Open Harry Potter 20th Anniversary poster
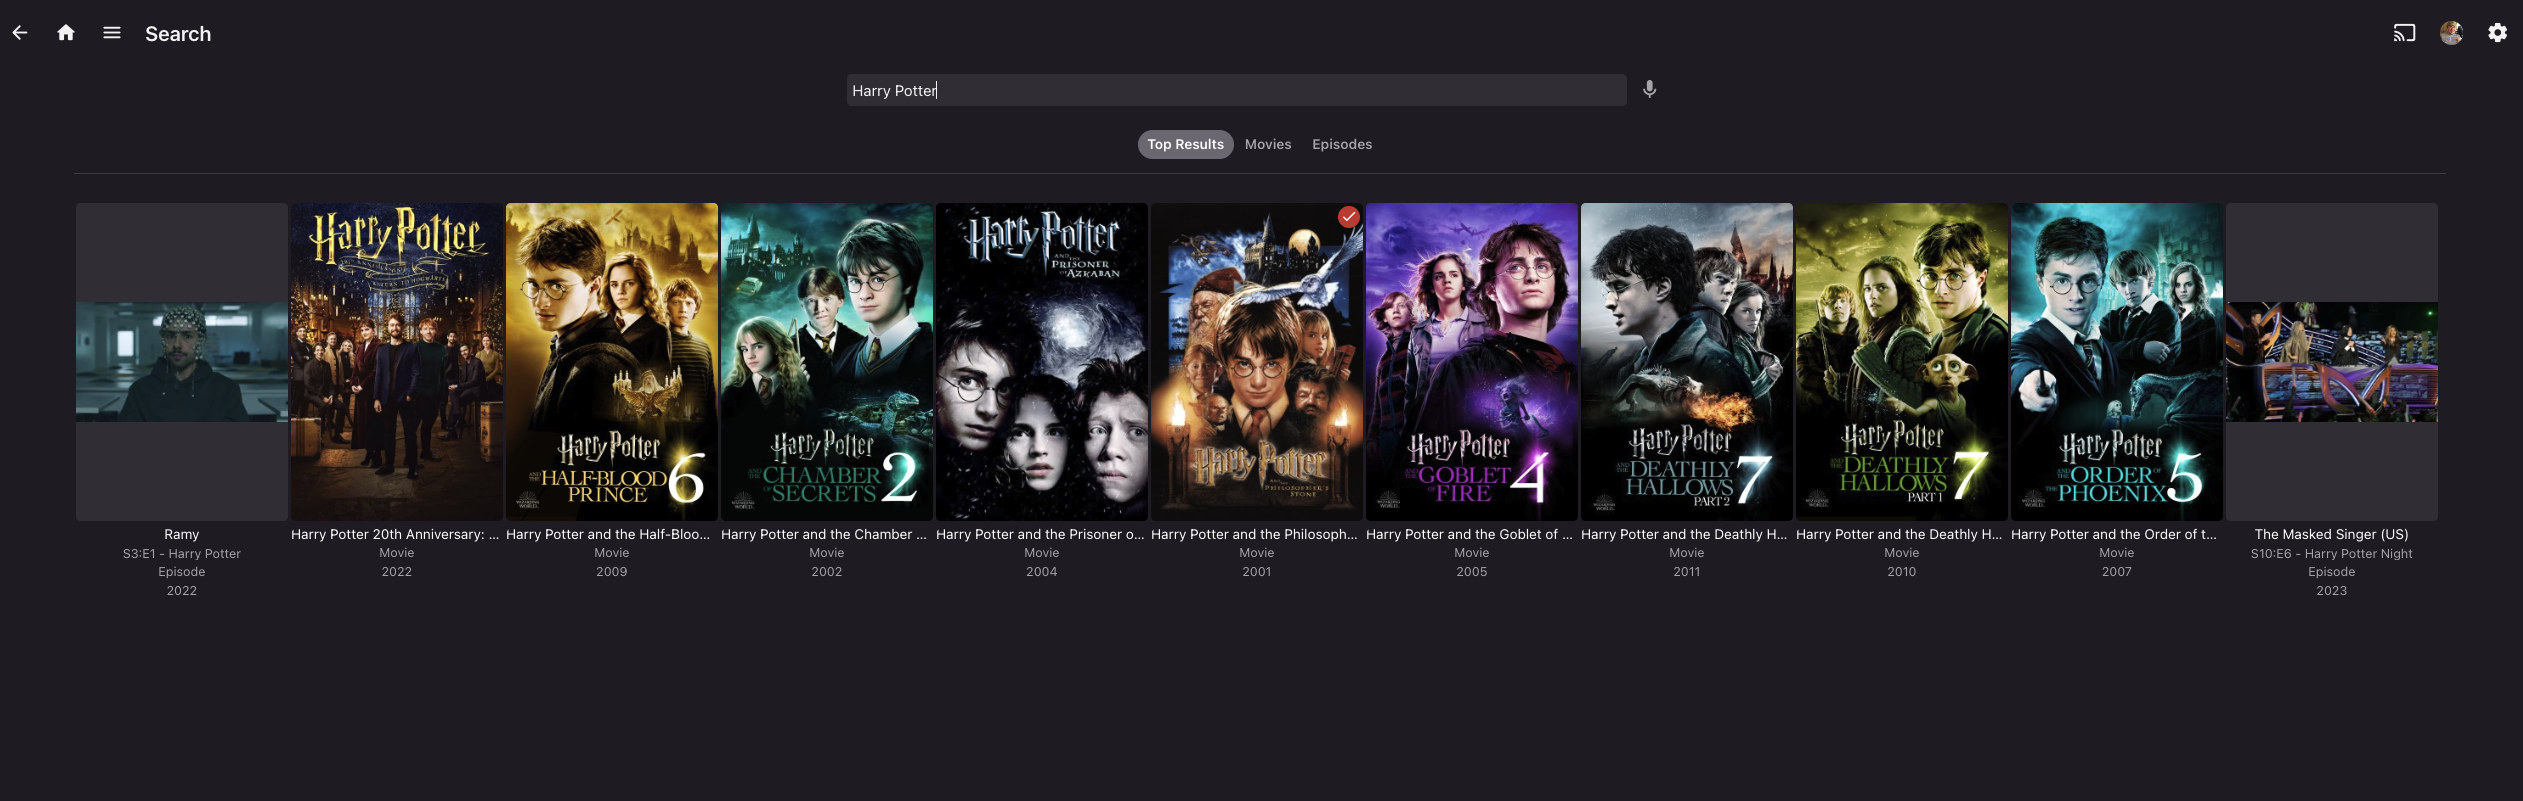The width and height of the screenshot is (2523, 801). click(x=397, y=362)
